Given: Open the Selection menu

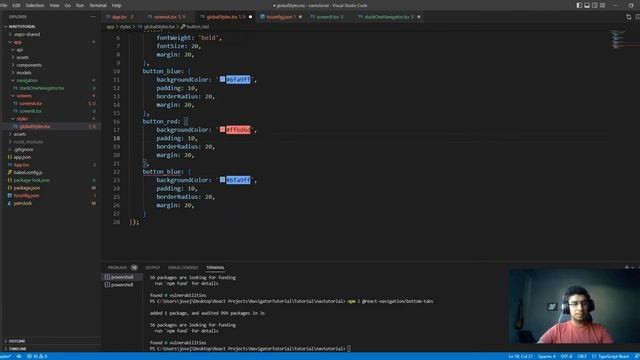Looking at the screenshot, I should [x=35, y=5].
